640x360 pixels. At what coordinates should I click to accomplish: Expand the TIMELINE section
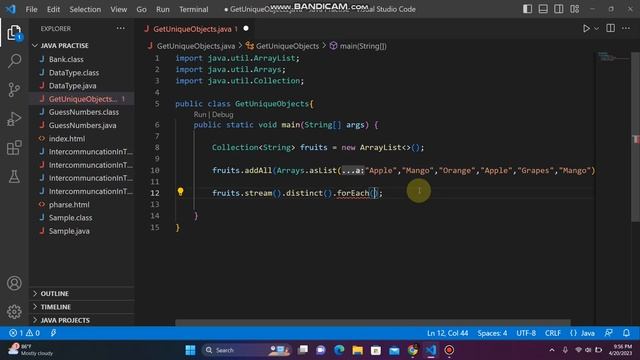click(56, 307)
